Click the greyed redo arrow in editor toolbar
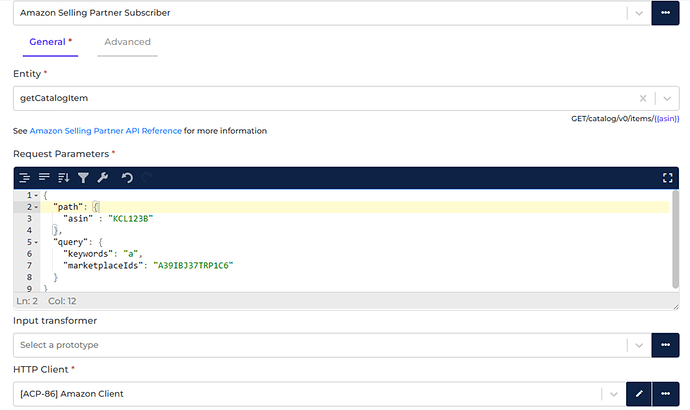Viewport: 690px width, 410px height. [x=147, y=178]
